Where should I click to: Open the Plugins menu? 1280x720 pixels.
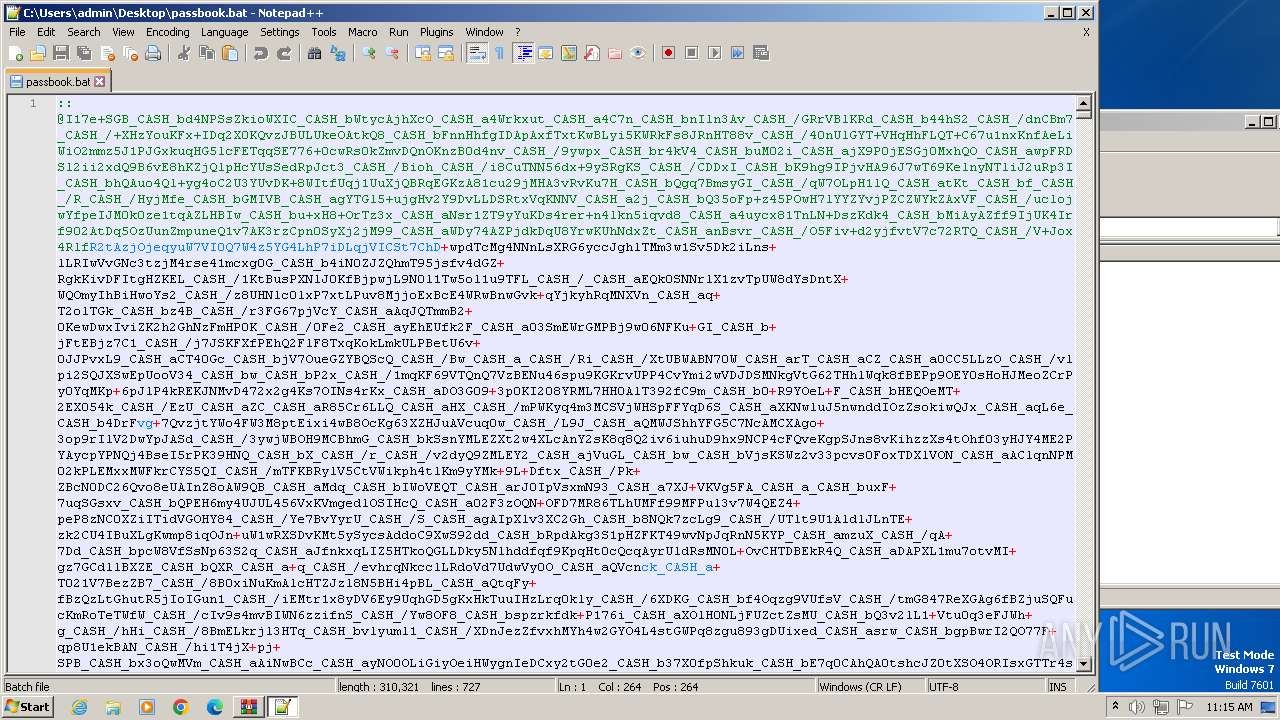click(x=436, y=32)
